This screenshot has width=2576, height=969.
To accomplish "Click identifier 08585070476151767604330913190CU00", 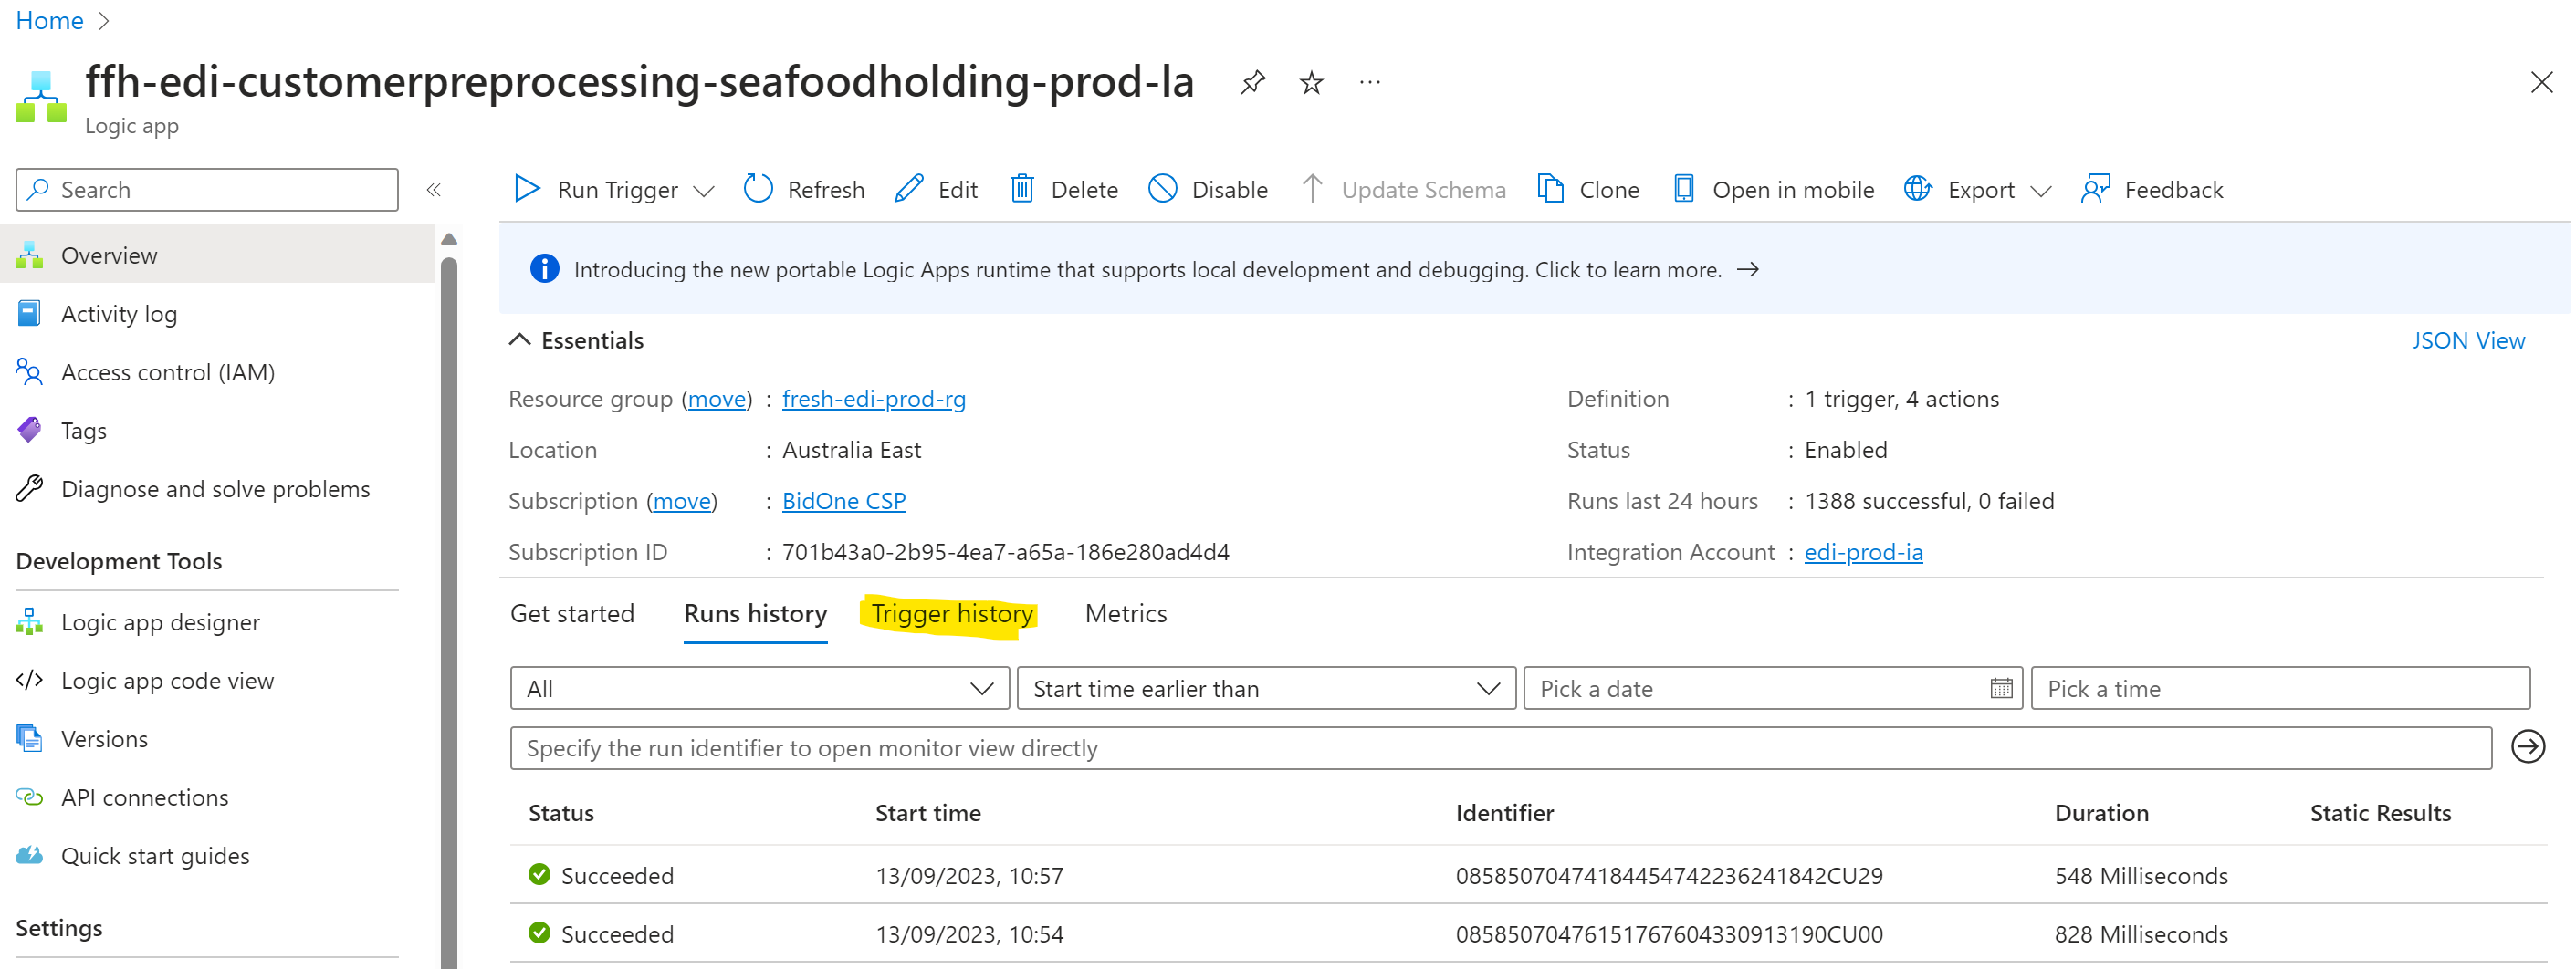I will [1668, 933].
